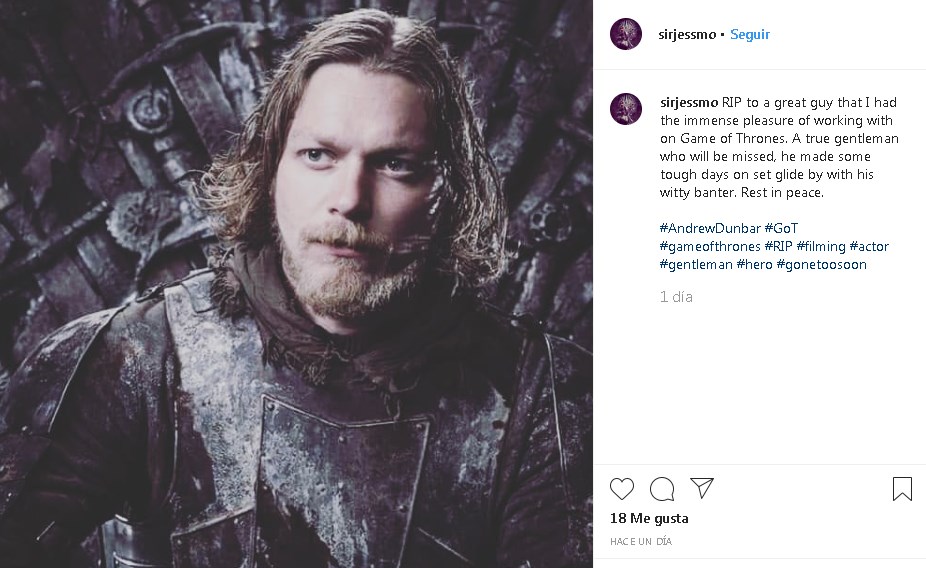
Task: Click the heart like icon
Action: 622,488
